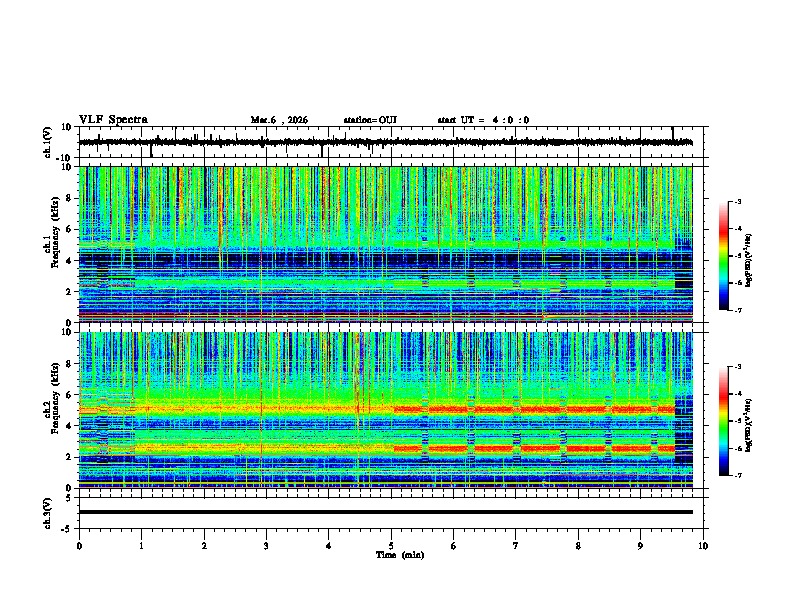Click the "6" kHz tick on ch.1 frequency axis
Viewport: 792px width, 612px height.
tap(70, 229)
